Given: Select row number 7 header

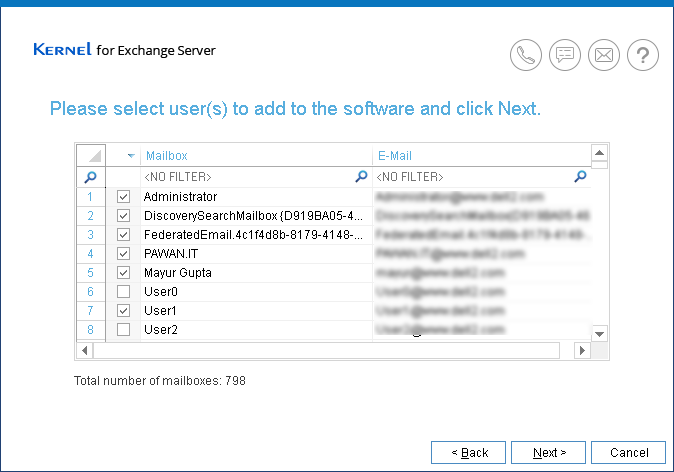Looking at the screenshot, I should pyautogui.click(x=91, y=310).
